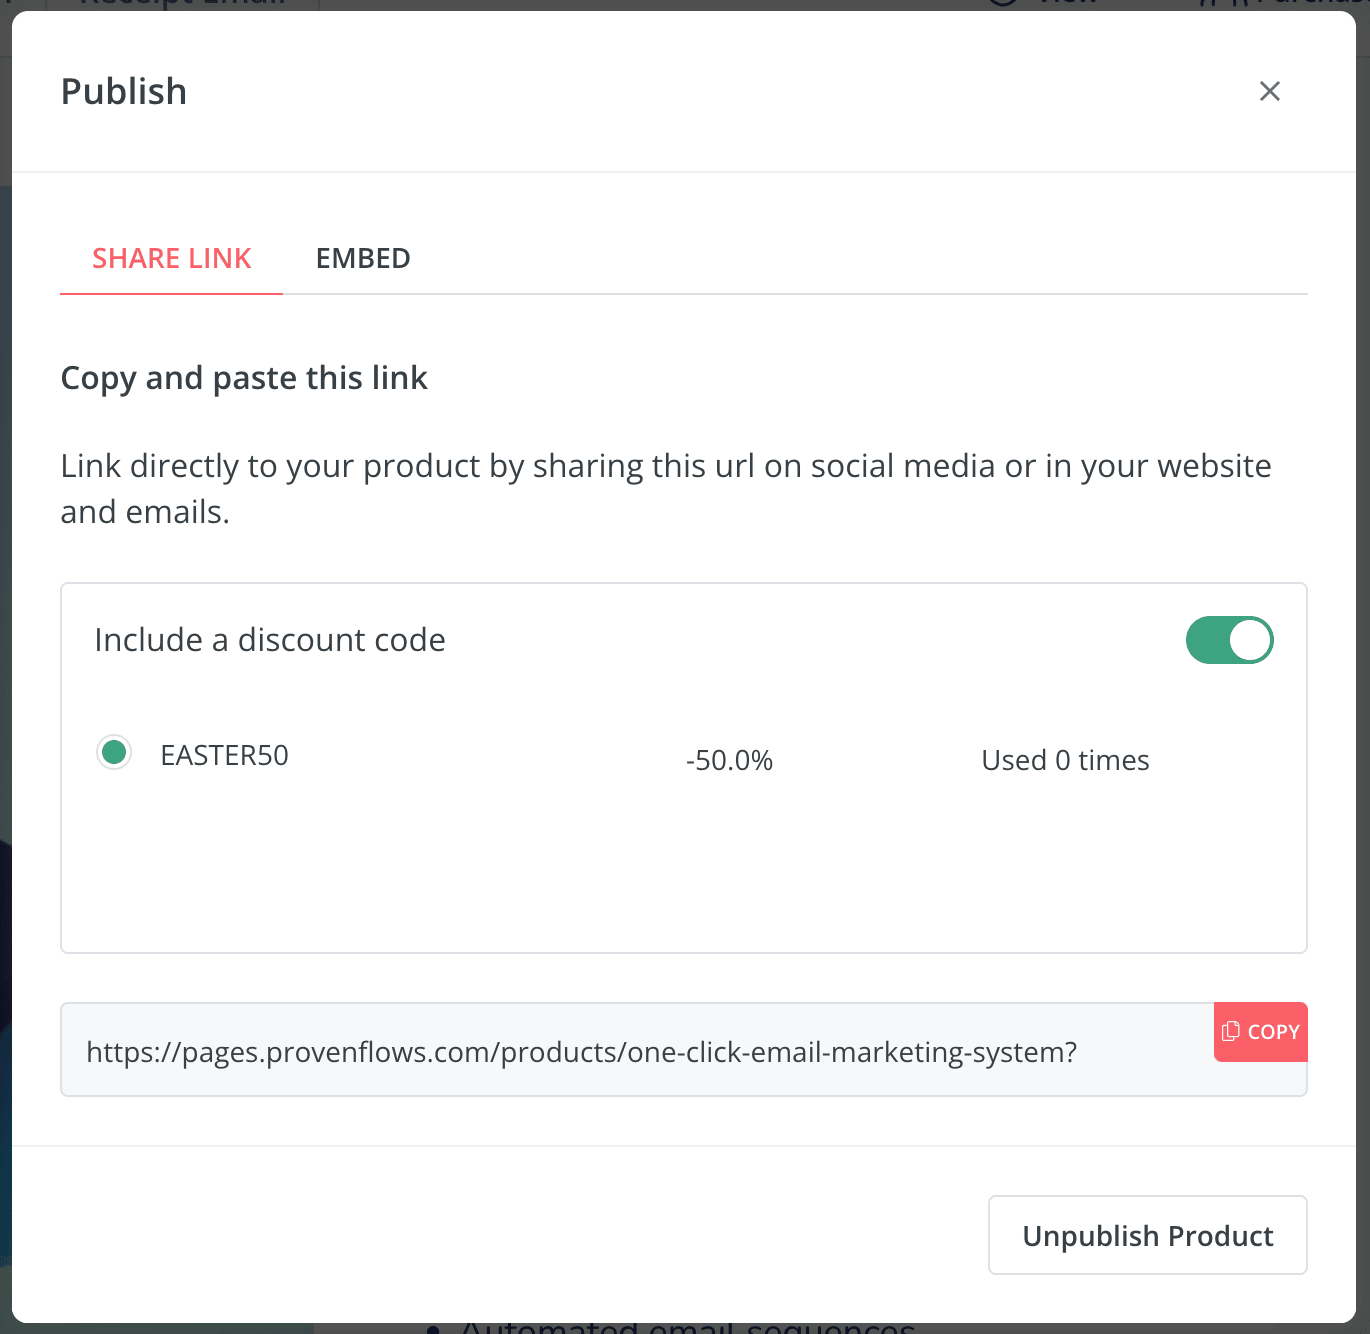Disable the Include a discount code toggle

coord(1229,640)
